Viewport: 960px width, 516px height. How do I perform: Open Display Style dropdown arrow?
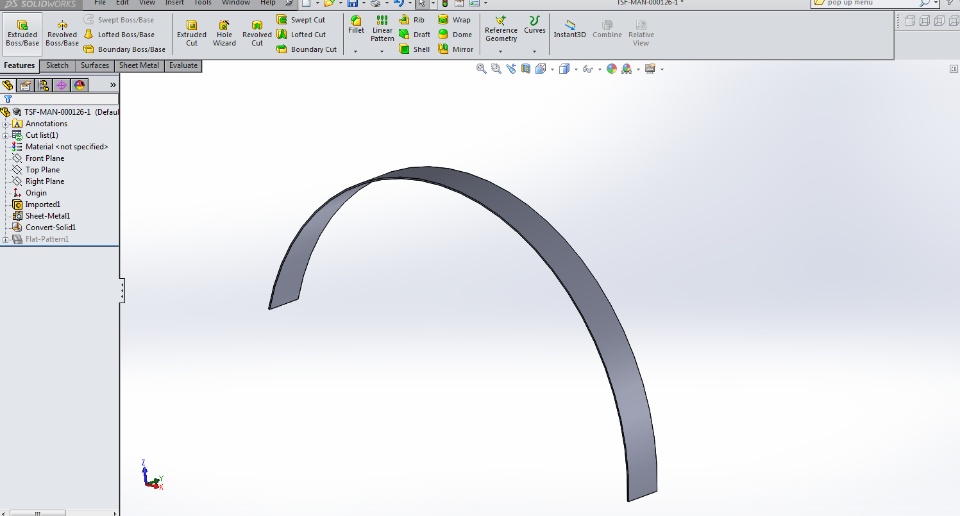576,69
